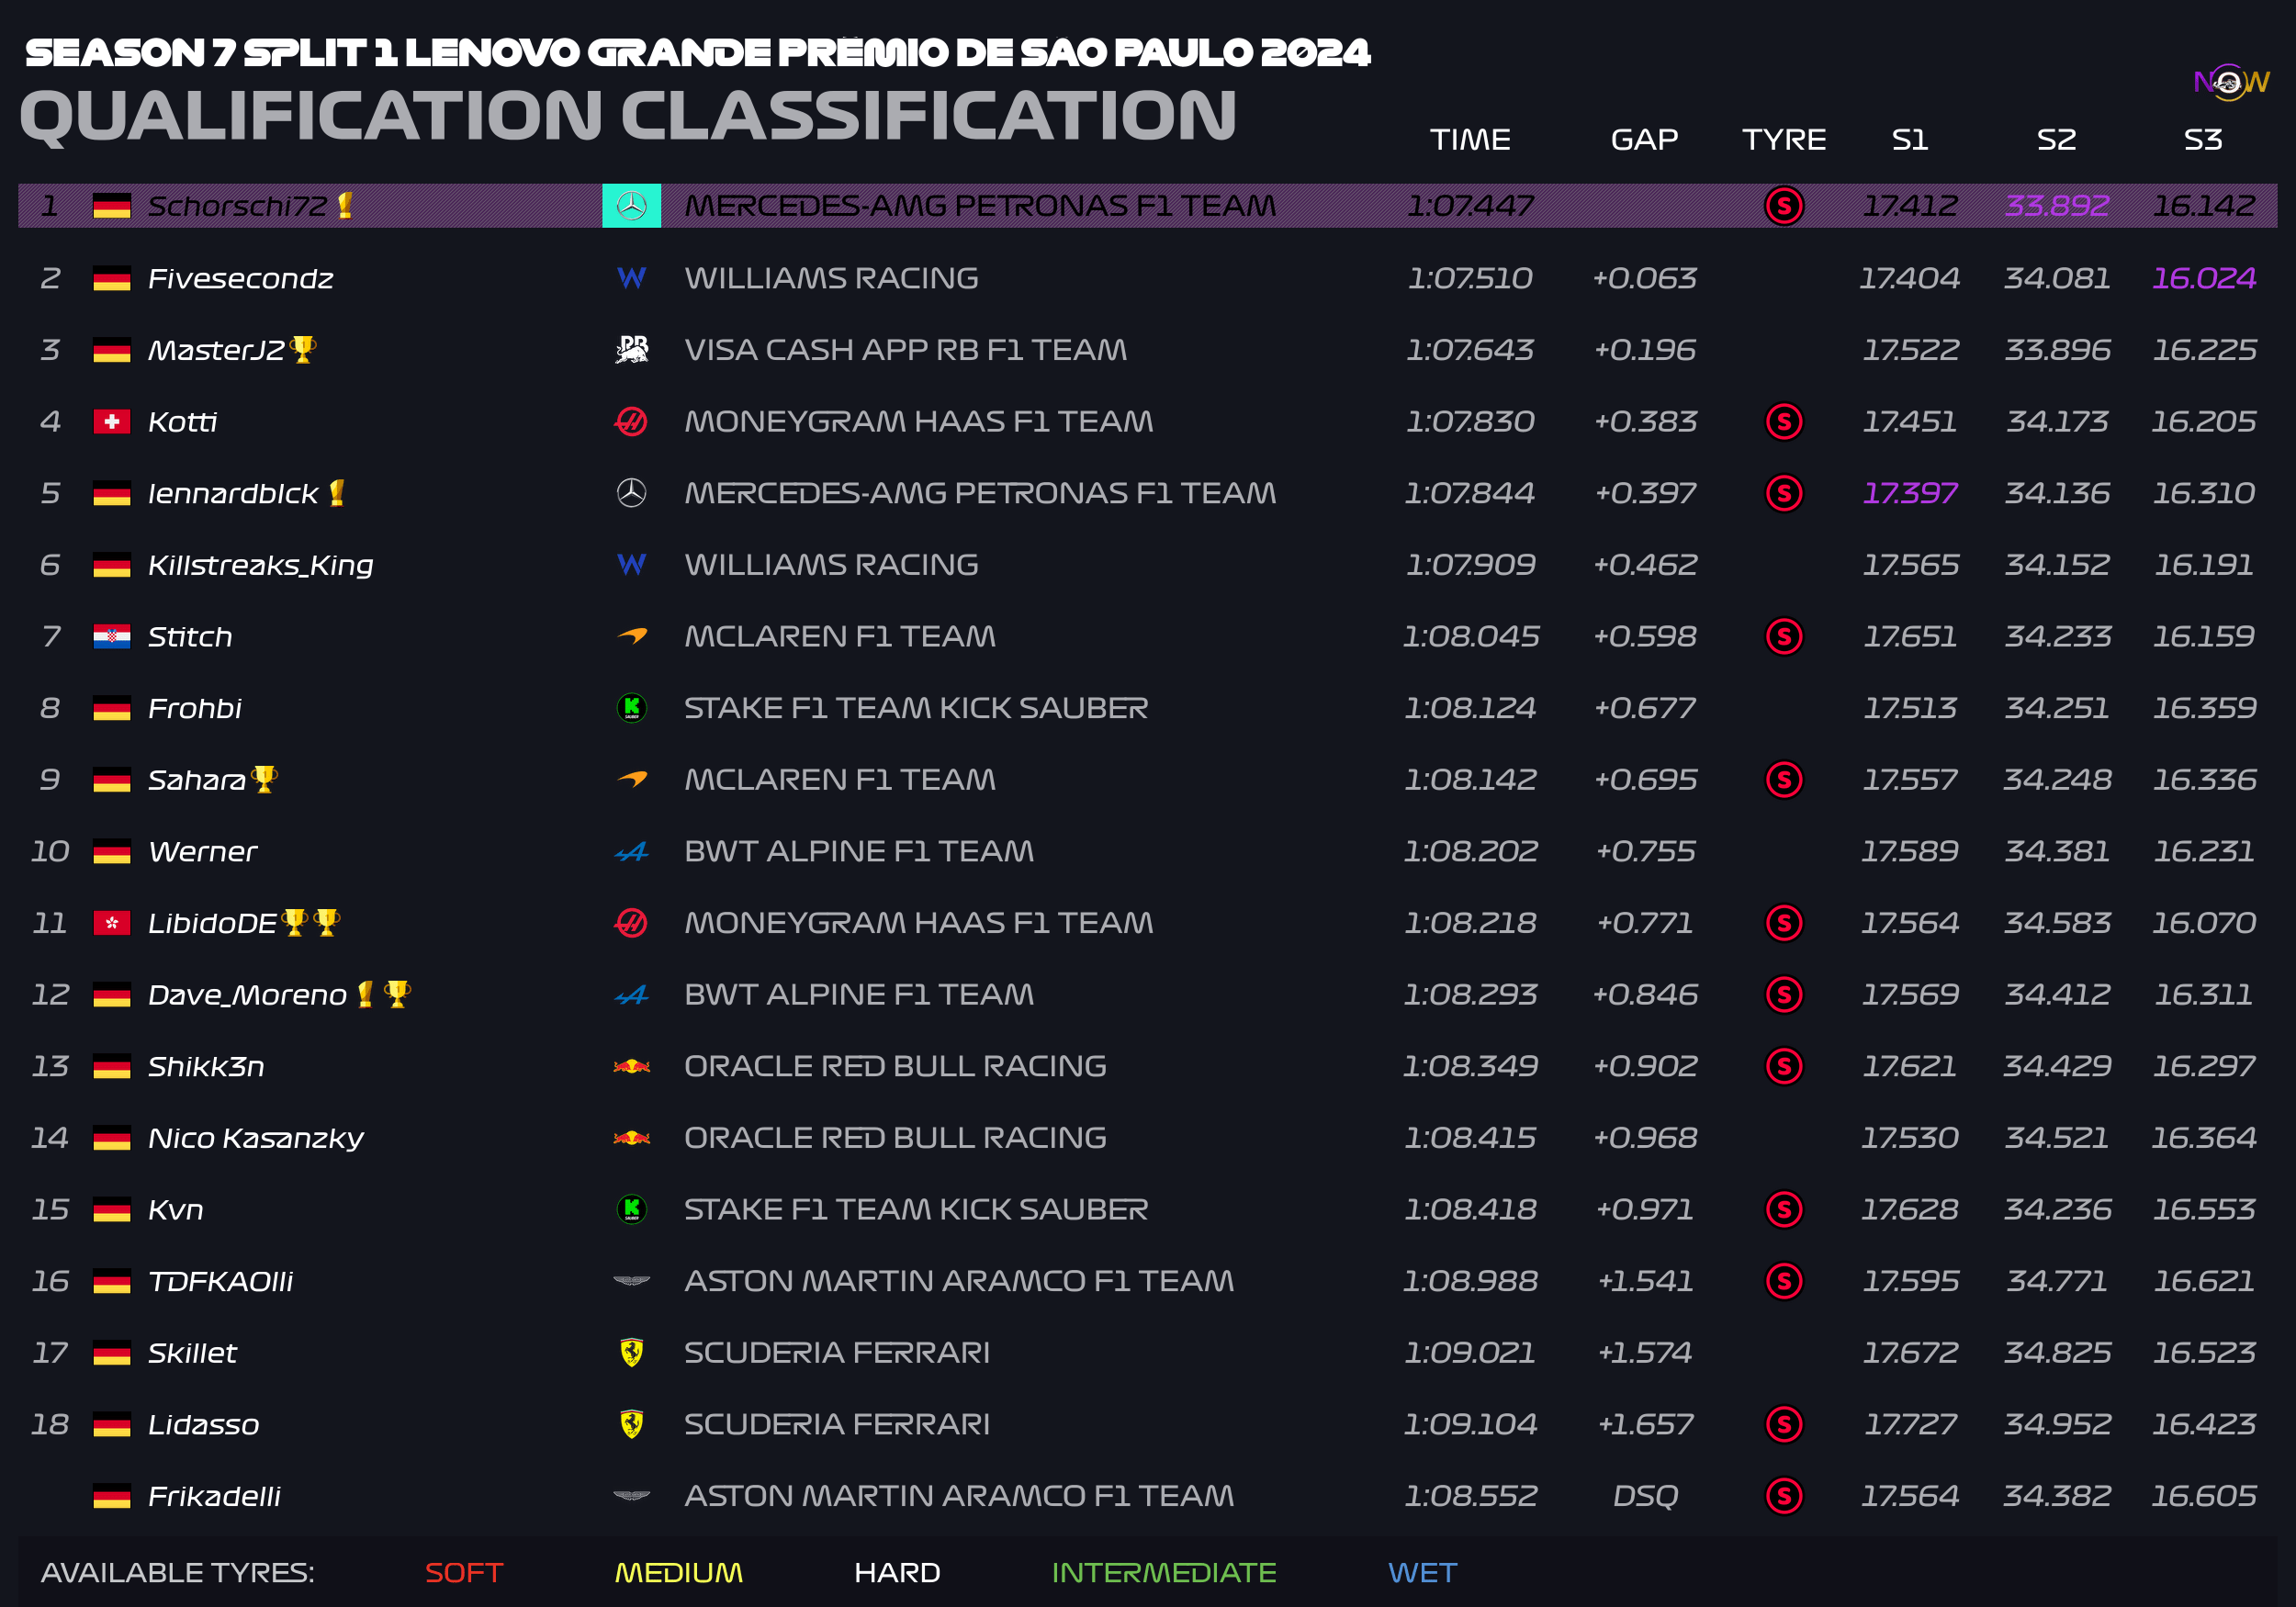Click the Red Bull logo beside Shikk3n
This screenshot has height=1607, width=2296.
click(x=631, y=1066)
